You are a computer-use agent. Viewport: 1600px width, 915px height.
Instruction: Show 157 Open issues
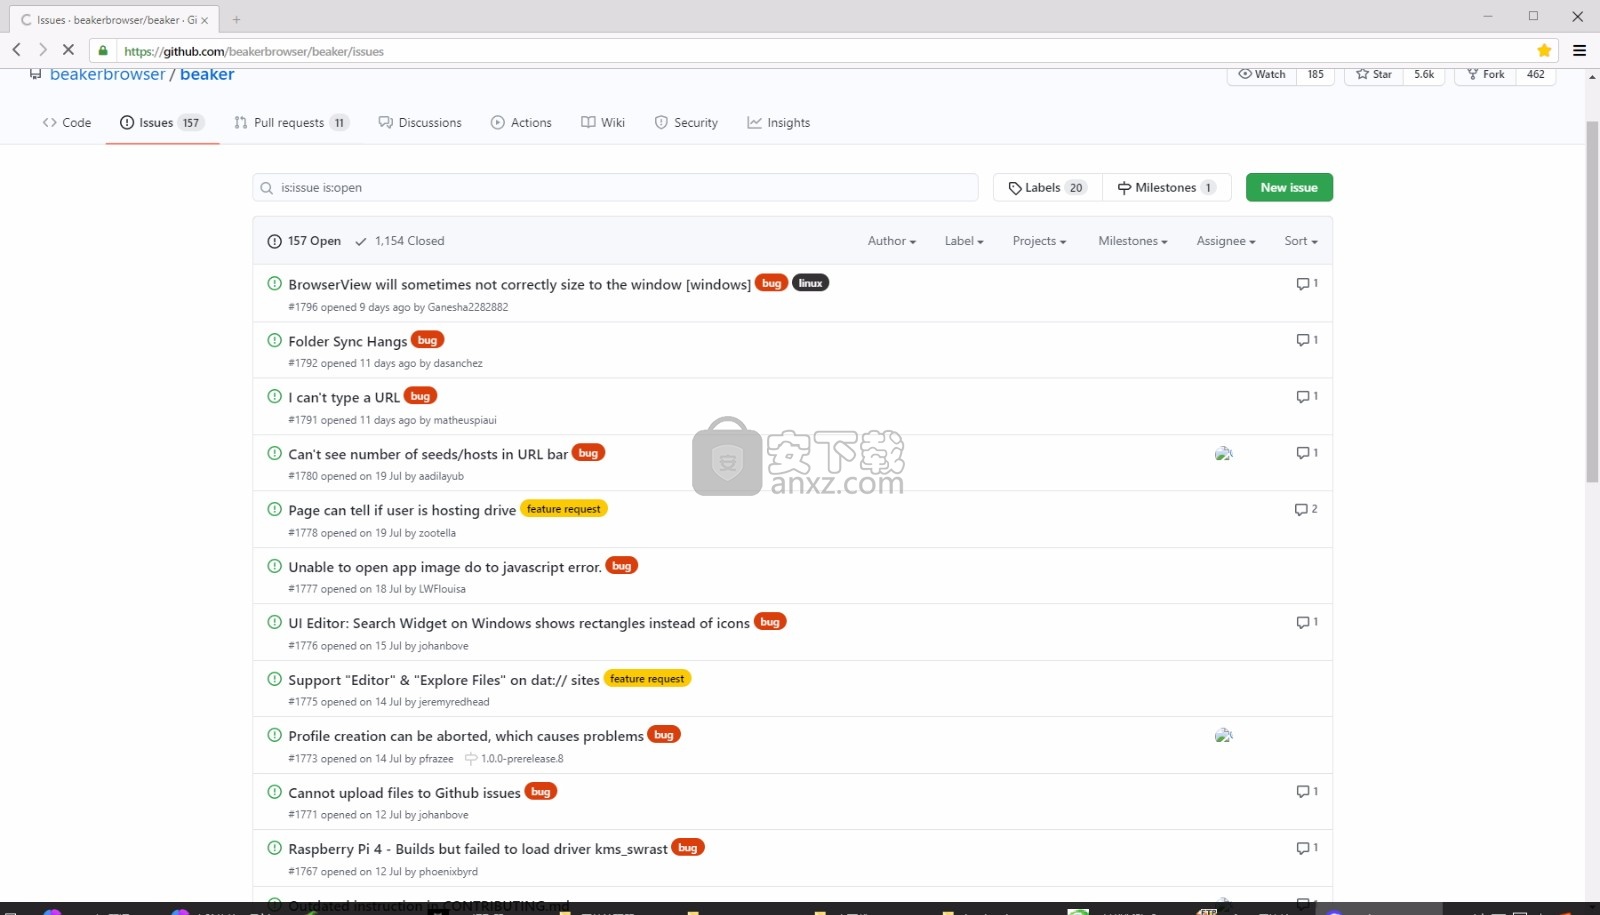coord(305,241)
